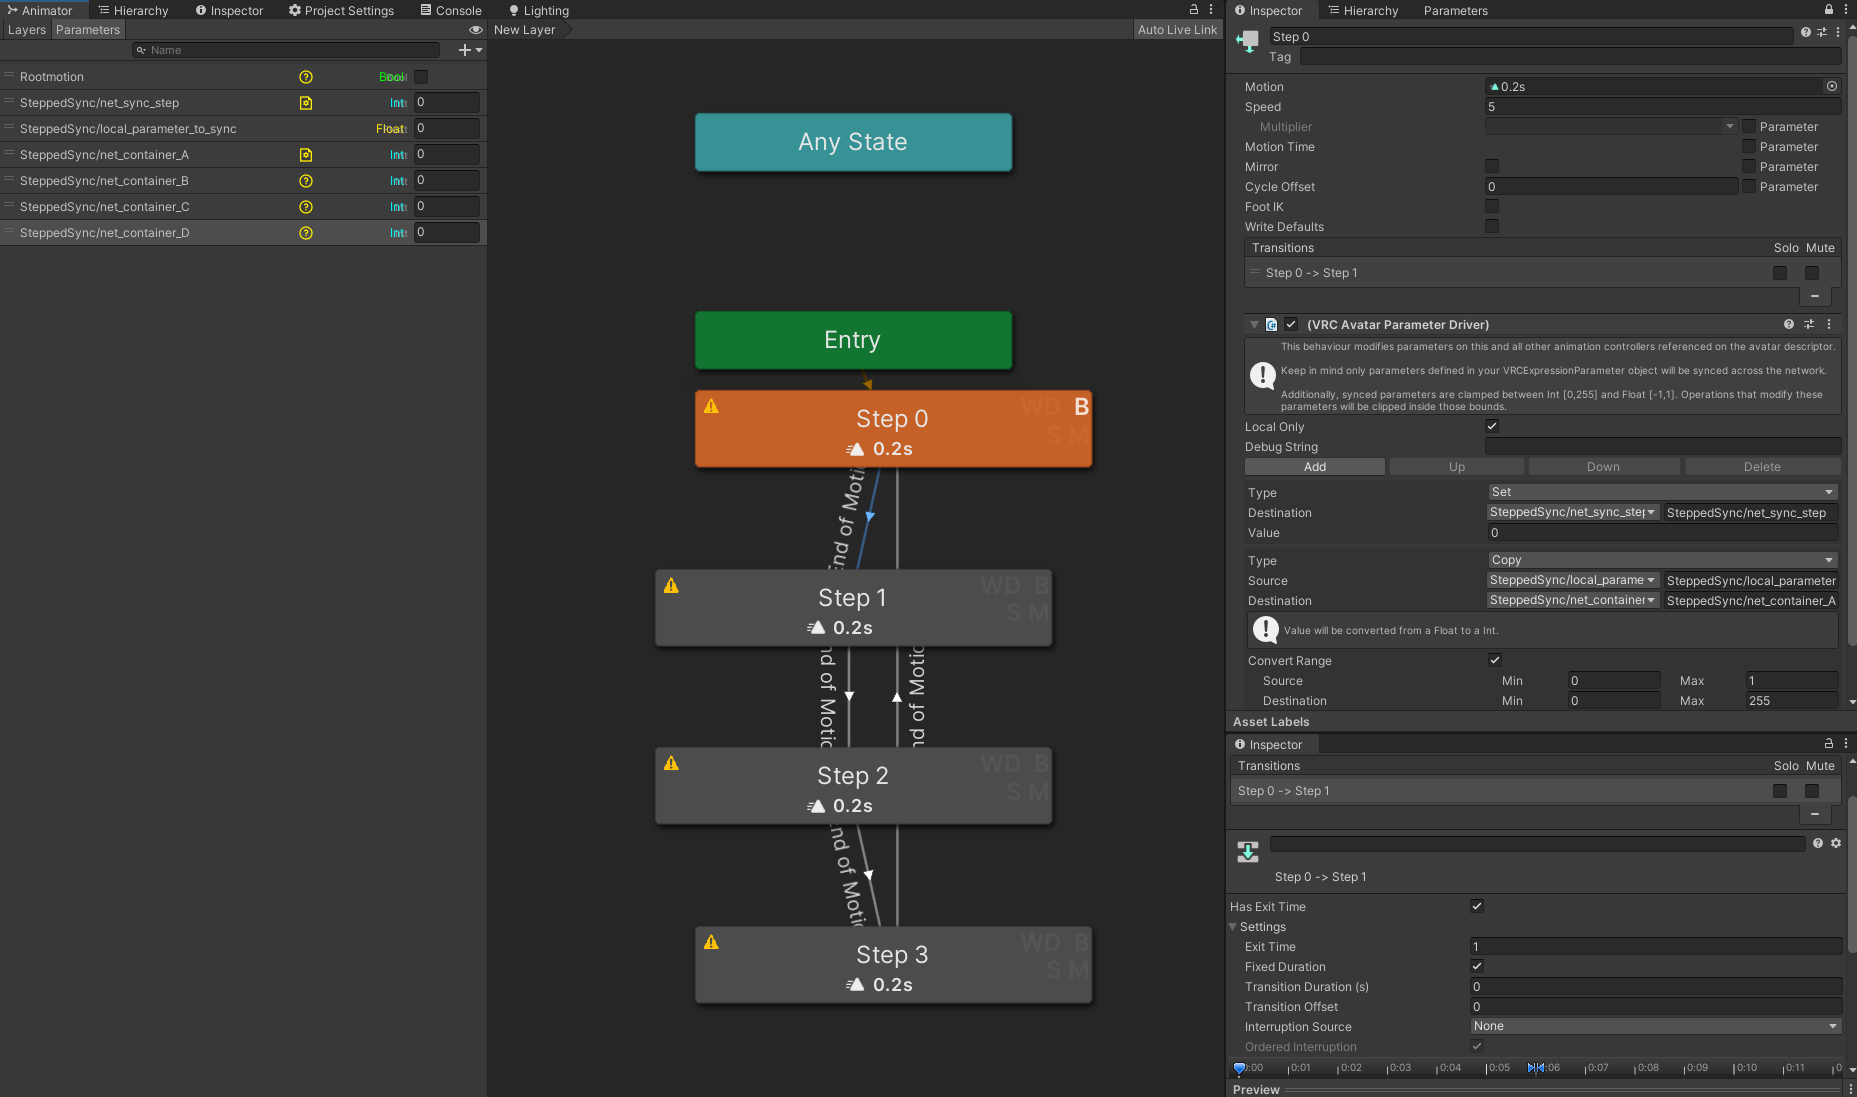1857x1097 pixels.
Task: Click the Auto Live Link button
Action: (x=1177, y=30)
